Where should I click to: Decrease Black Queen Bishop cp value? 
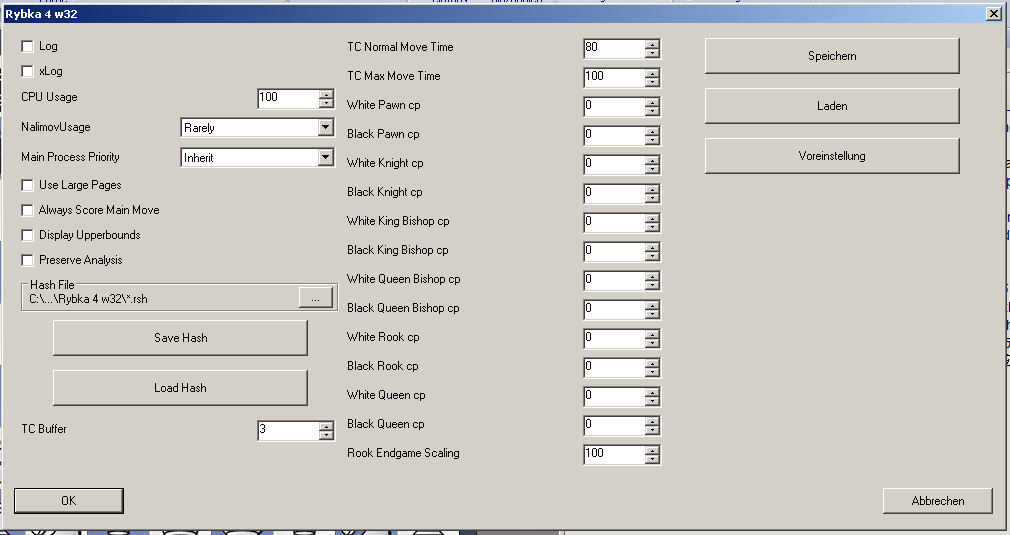[653, 314]
